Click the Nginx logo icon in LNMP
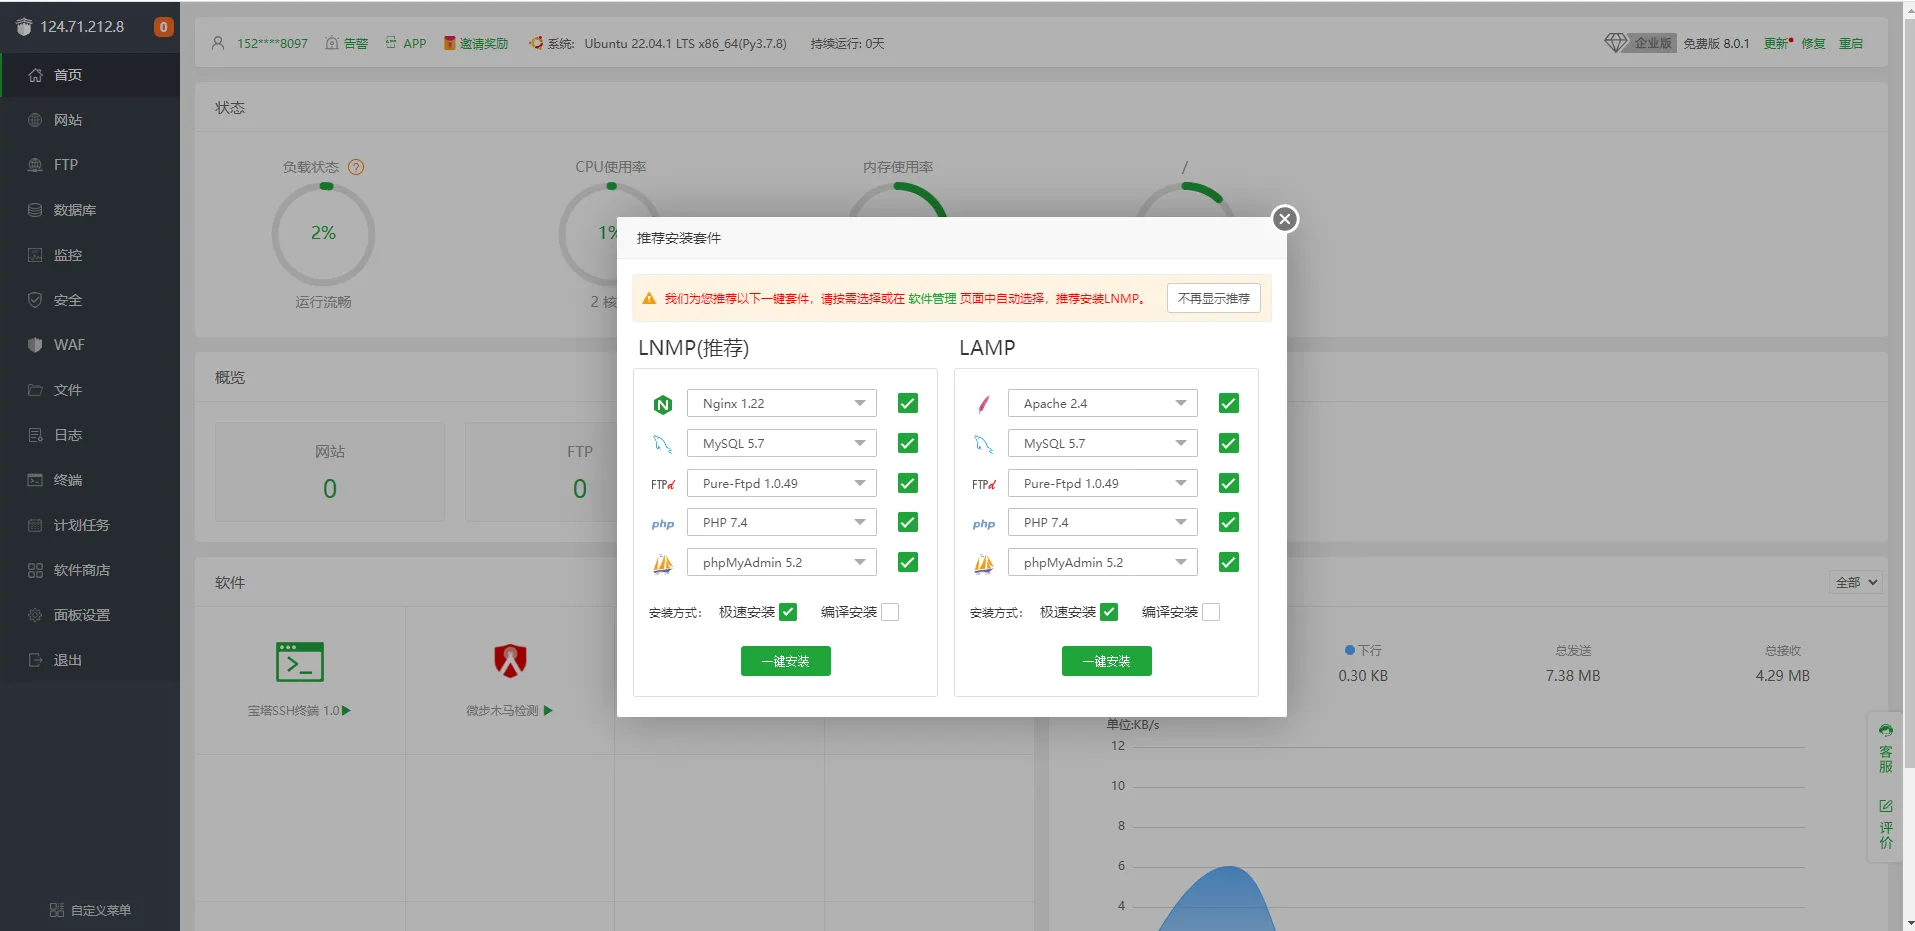Screen dimensions: 1915x931 662,405
